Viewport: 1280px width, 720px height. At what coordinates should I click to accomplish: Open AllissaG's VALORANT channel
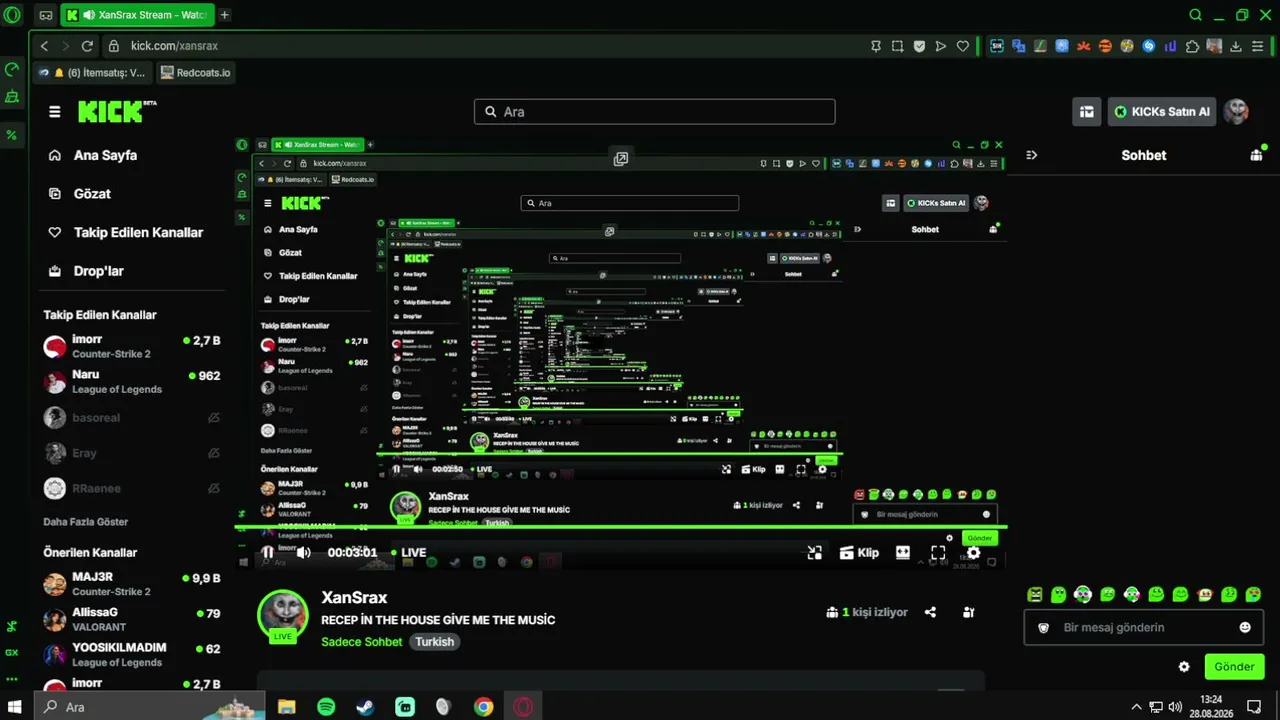coord(132,619)
